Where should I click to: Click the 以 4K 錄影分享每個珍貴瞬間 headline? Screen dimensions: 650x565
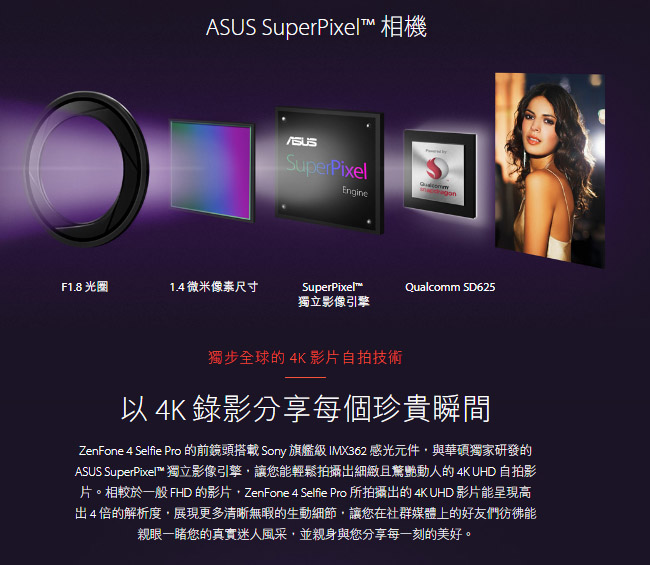pyautogui.click(x=306, y=409)
